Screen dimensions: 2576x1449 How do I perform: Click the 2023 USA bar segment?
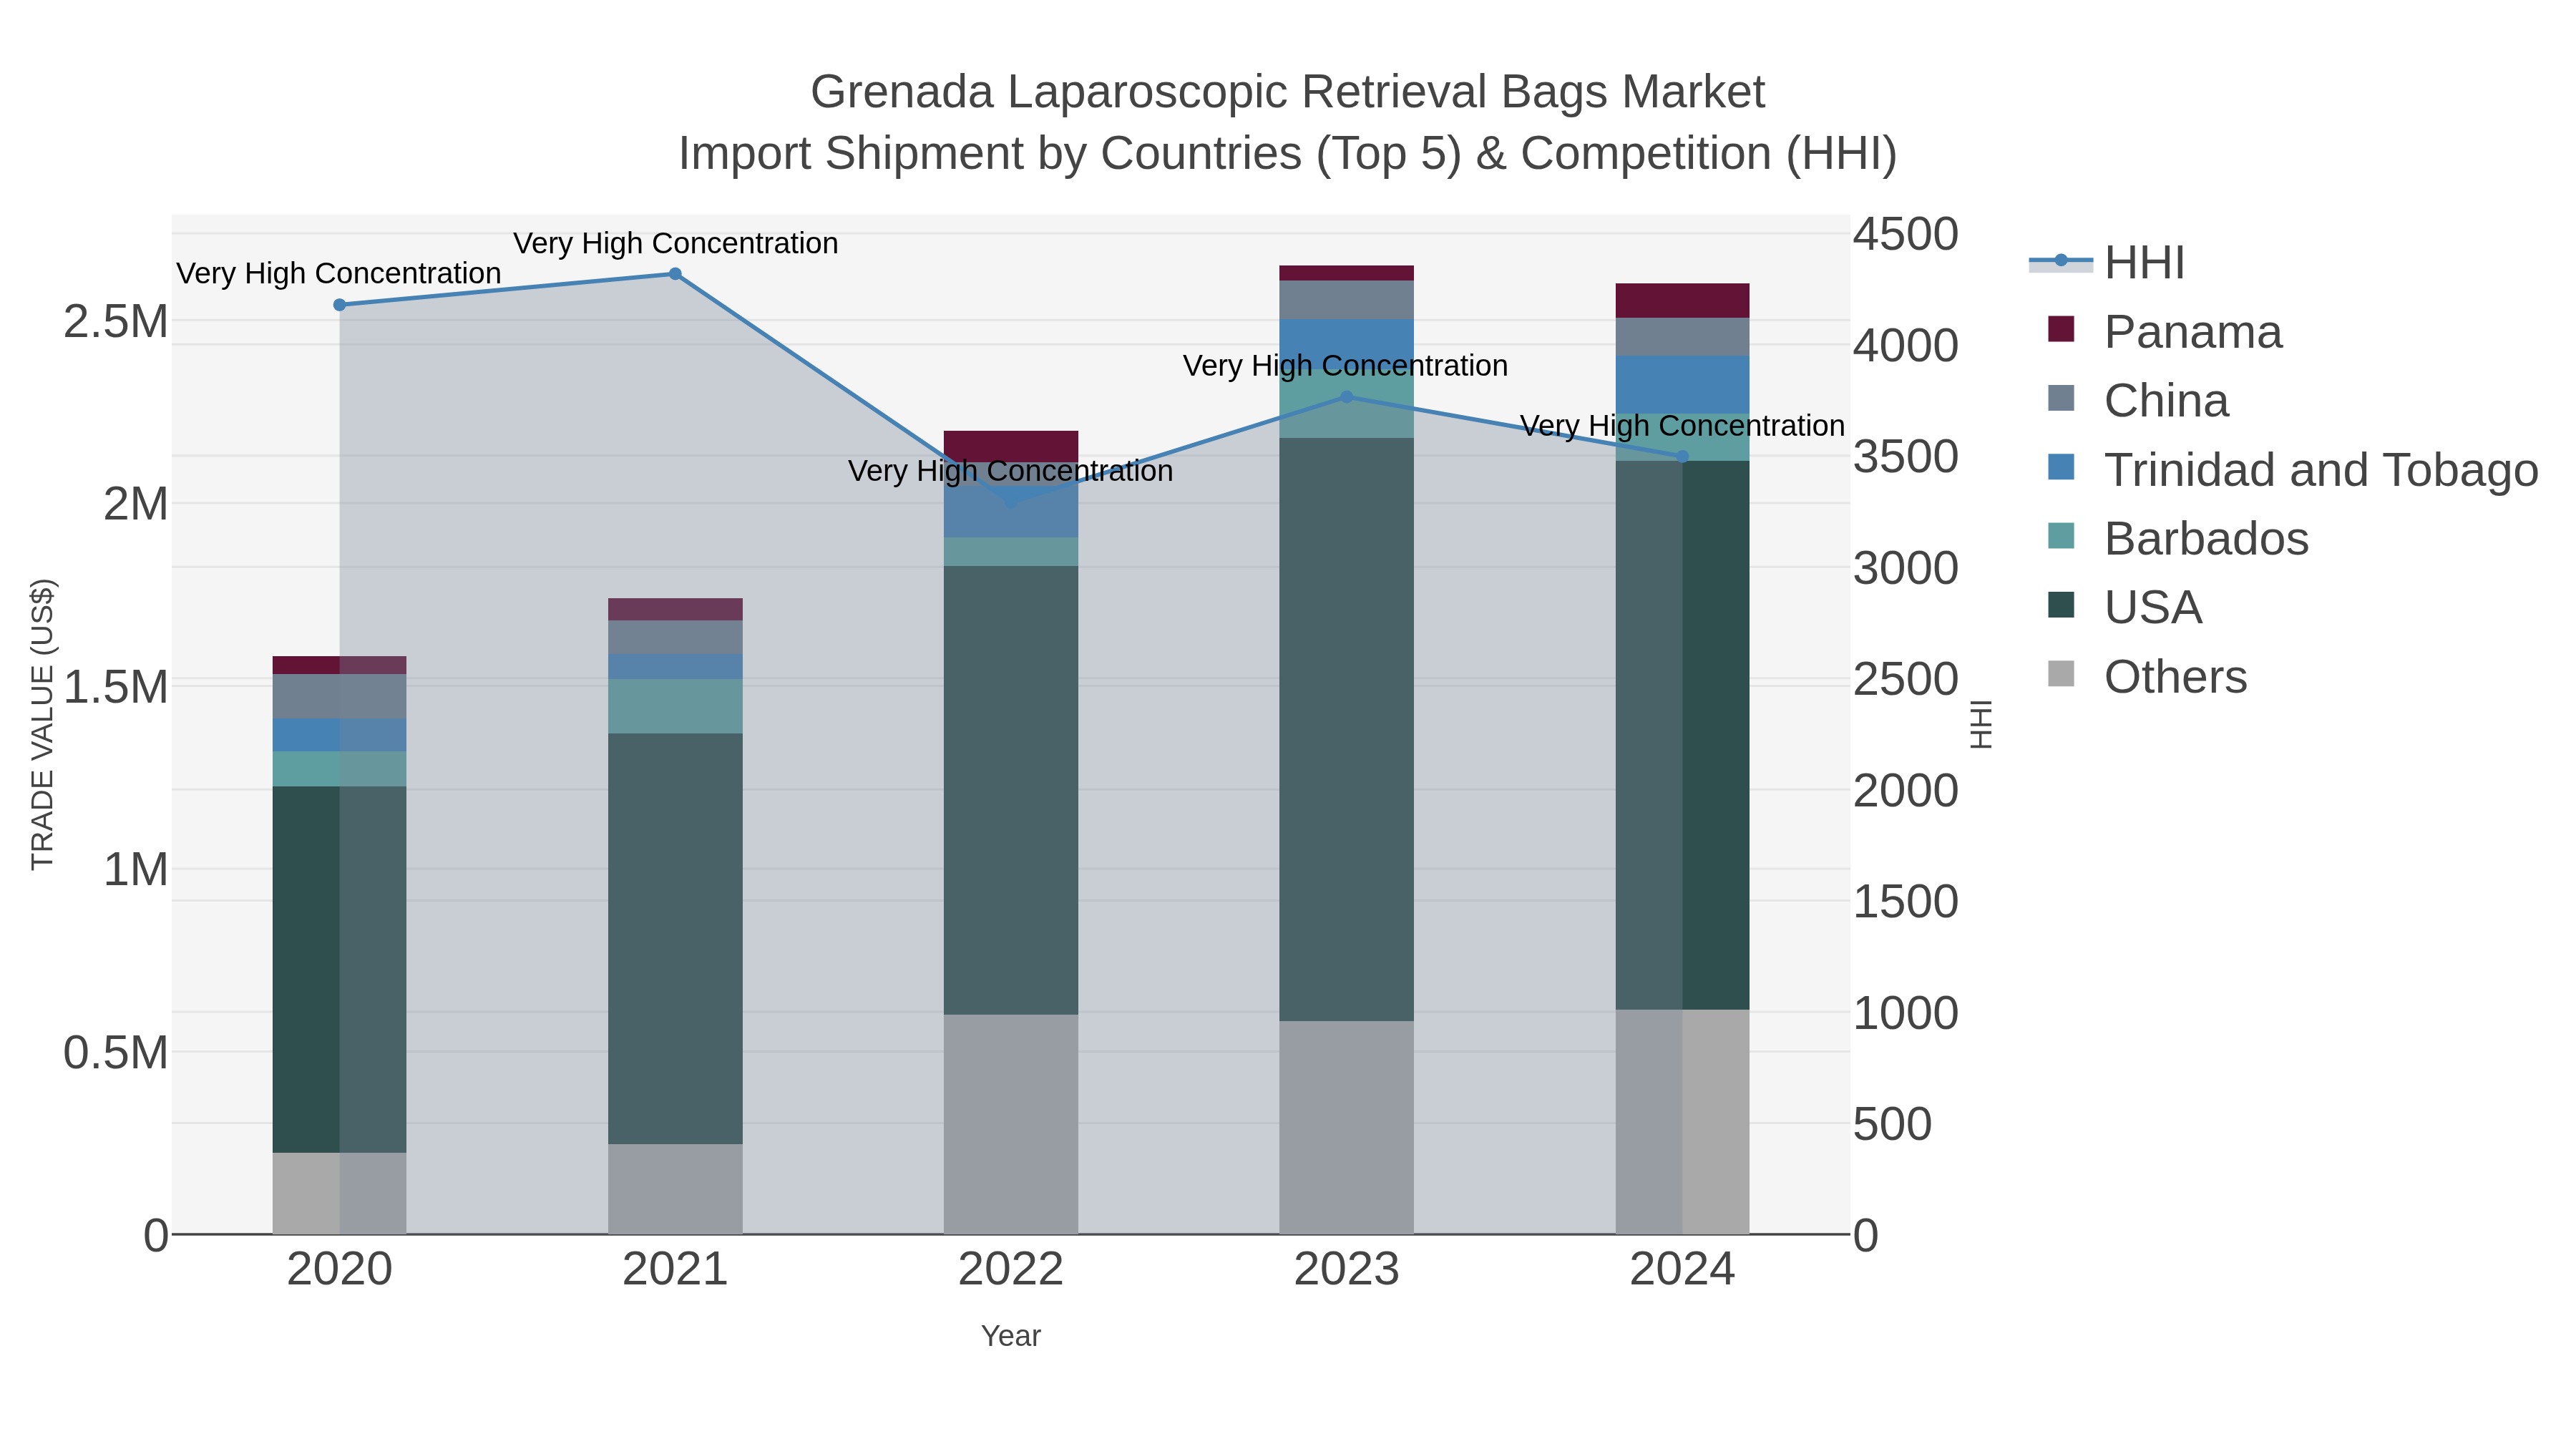(x=1346, y=730)
